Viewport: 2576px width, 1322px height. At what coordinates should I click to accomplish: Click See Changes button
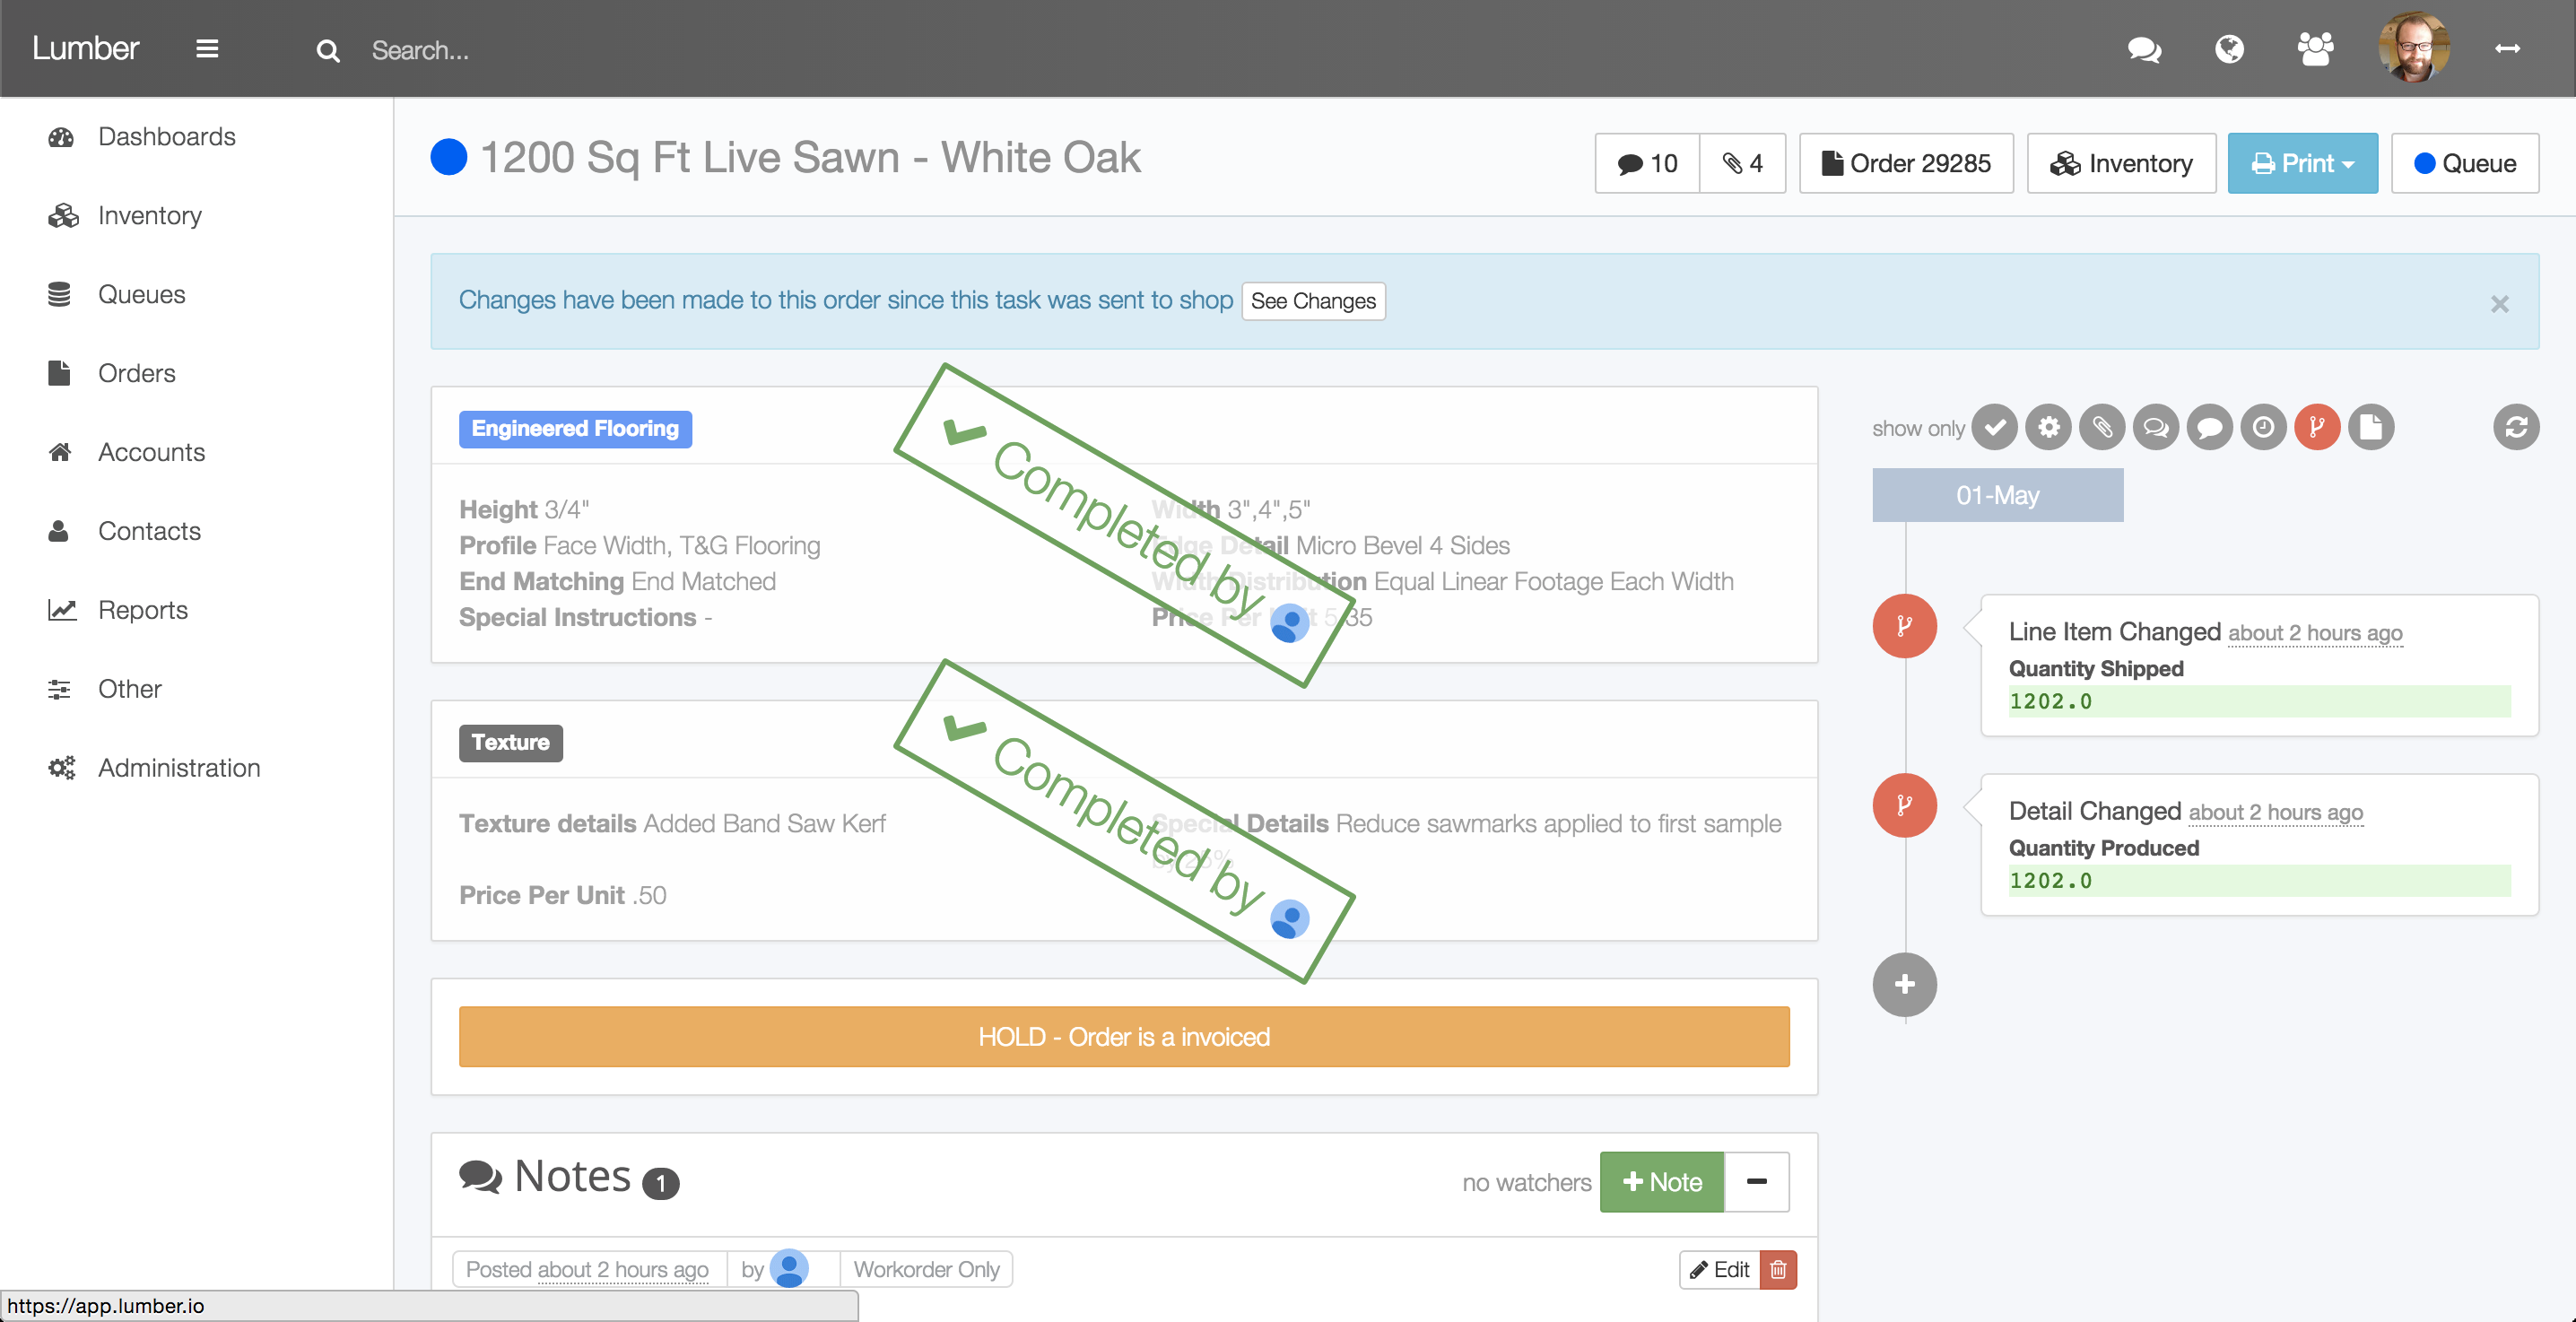pos(1313,301)
